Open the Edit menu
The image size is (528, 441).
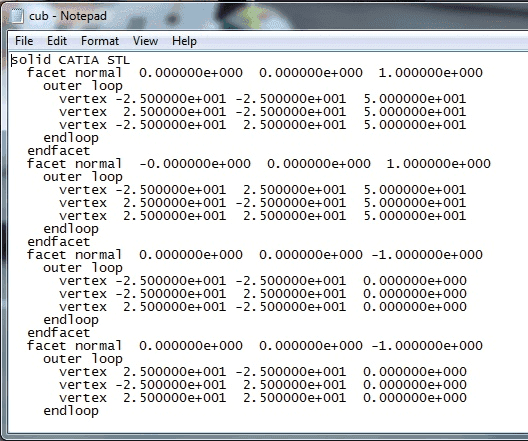tap(57, 41)
